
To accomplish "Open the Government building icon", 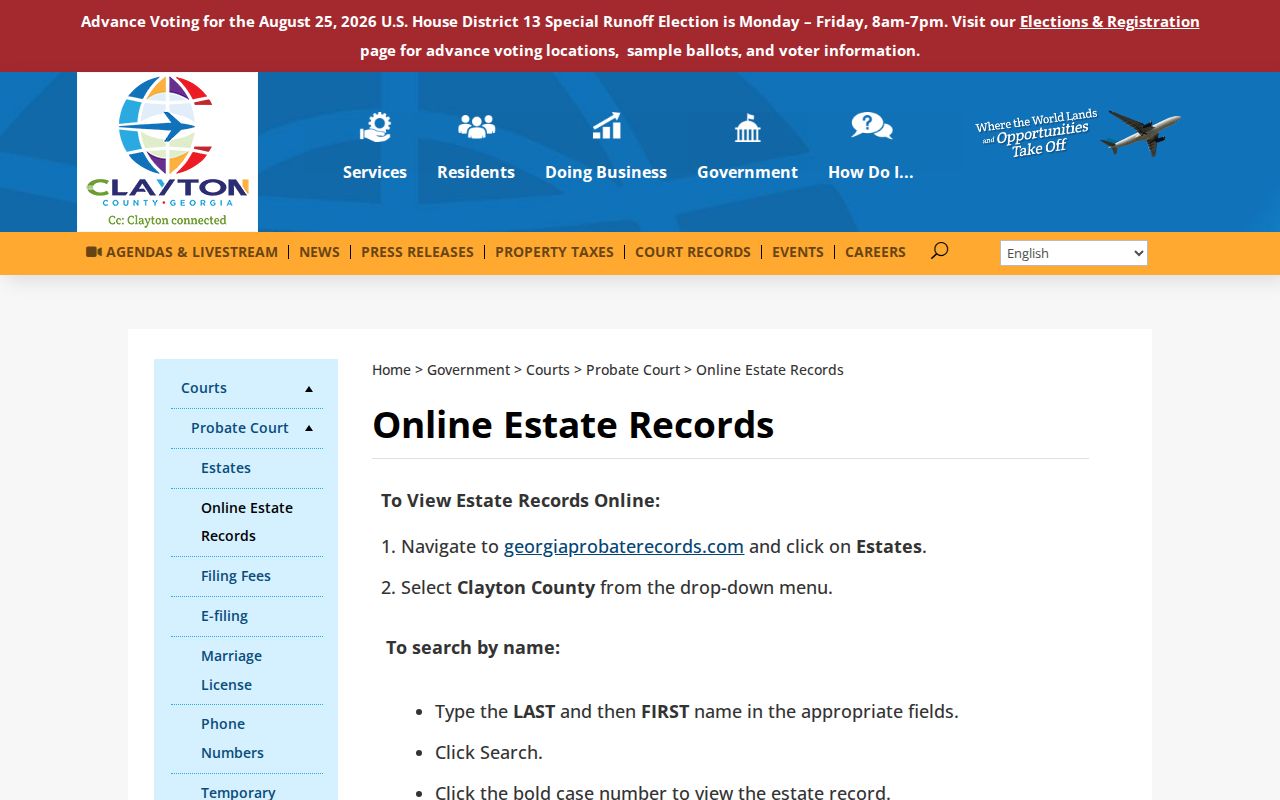I will [747, 127].
